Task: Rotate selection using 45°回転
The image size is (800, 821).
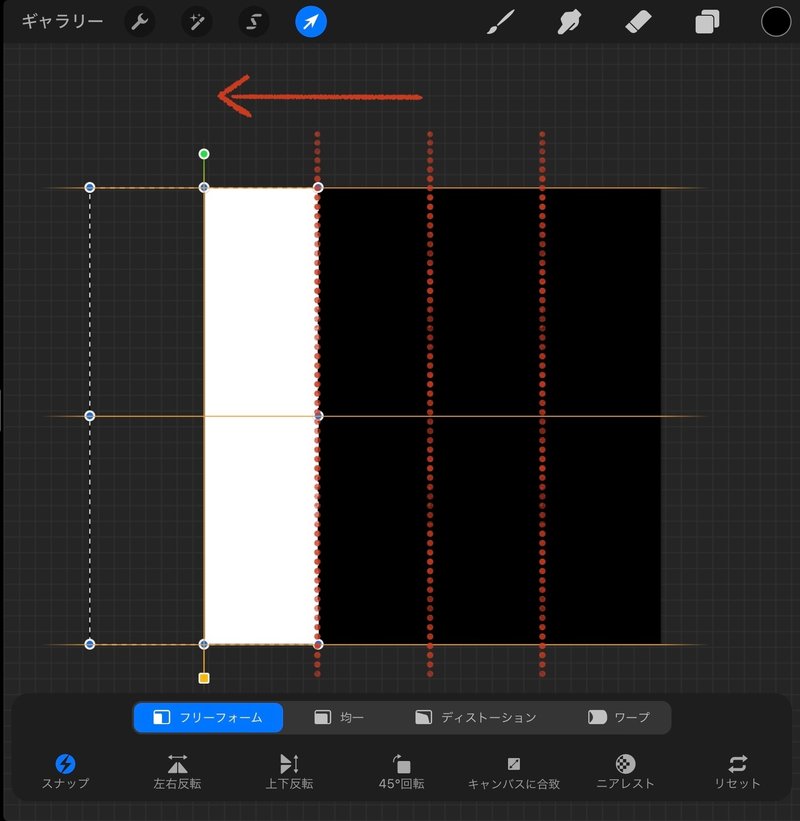Action: [402, 771]
